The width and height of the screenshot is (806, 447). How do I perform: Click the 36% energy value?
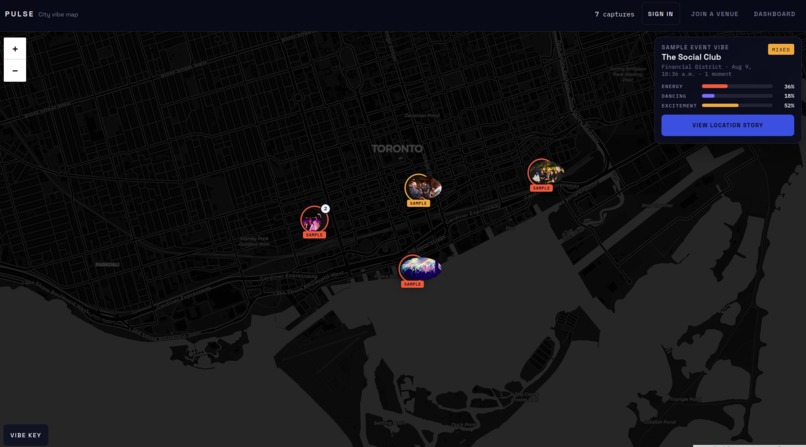[789, 86]
